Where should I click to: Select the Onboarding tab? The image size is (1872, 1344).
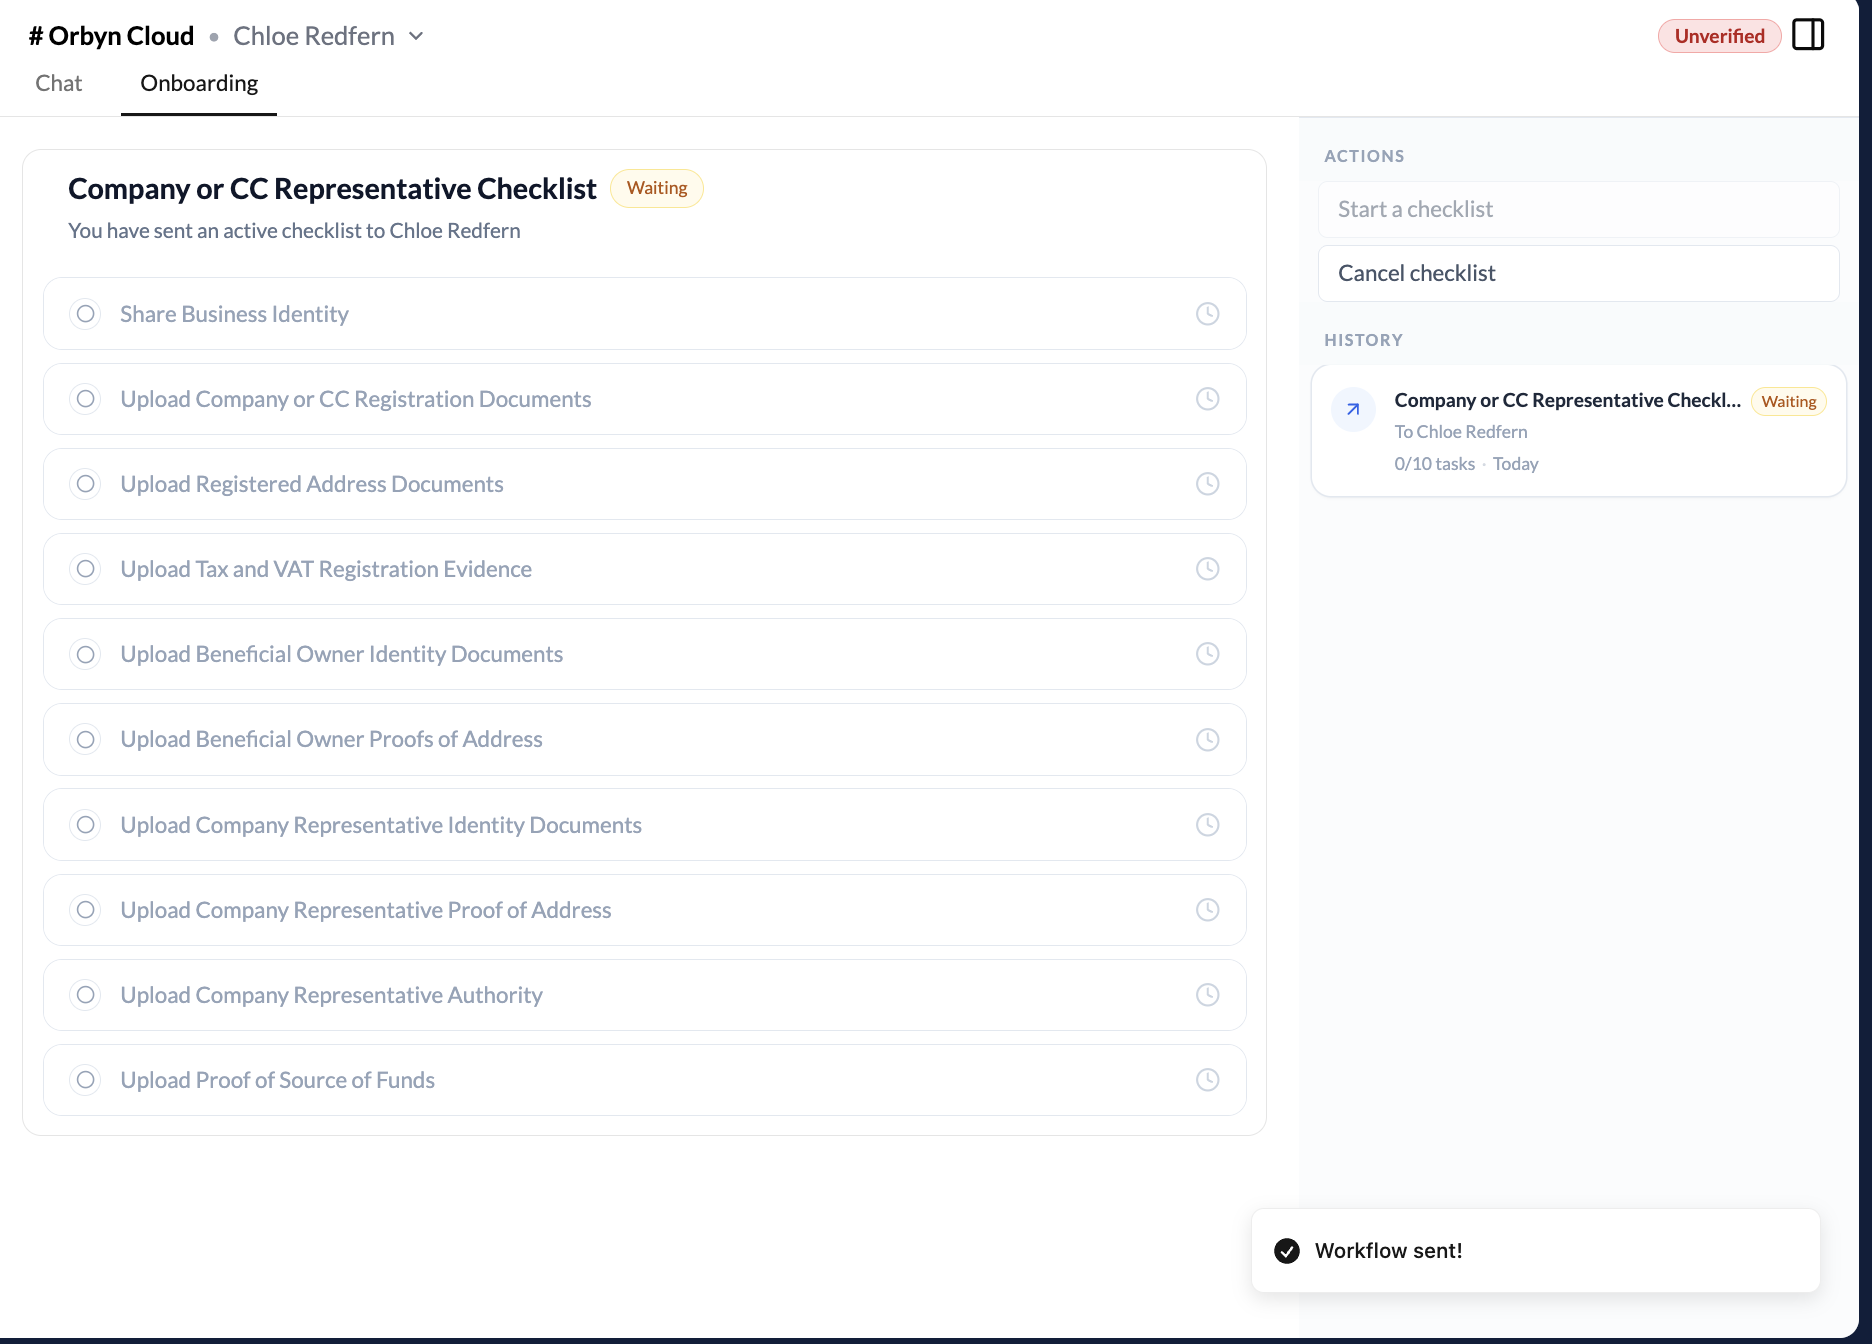pyautogui.click(x=198, y=83)
